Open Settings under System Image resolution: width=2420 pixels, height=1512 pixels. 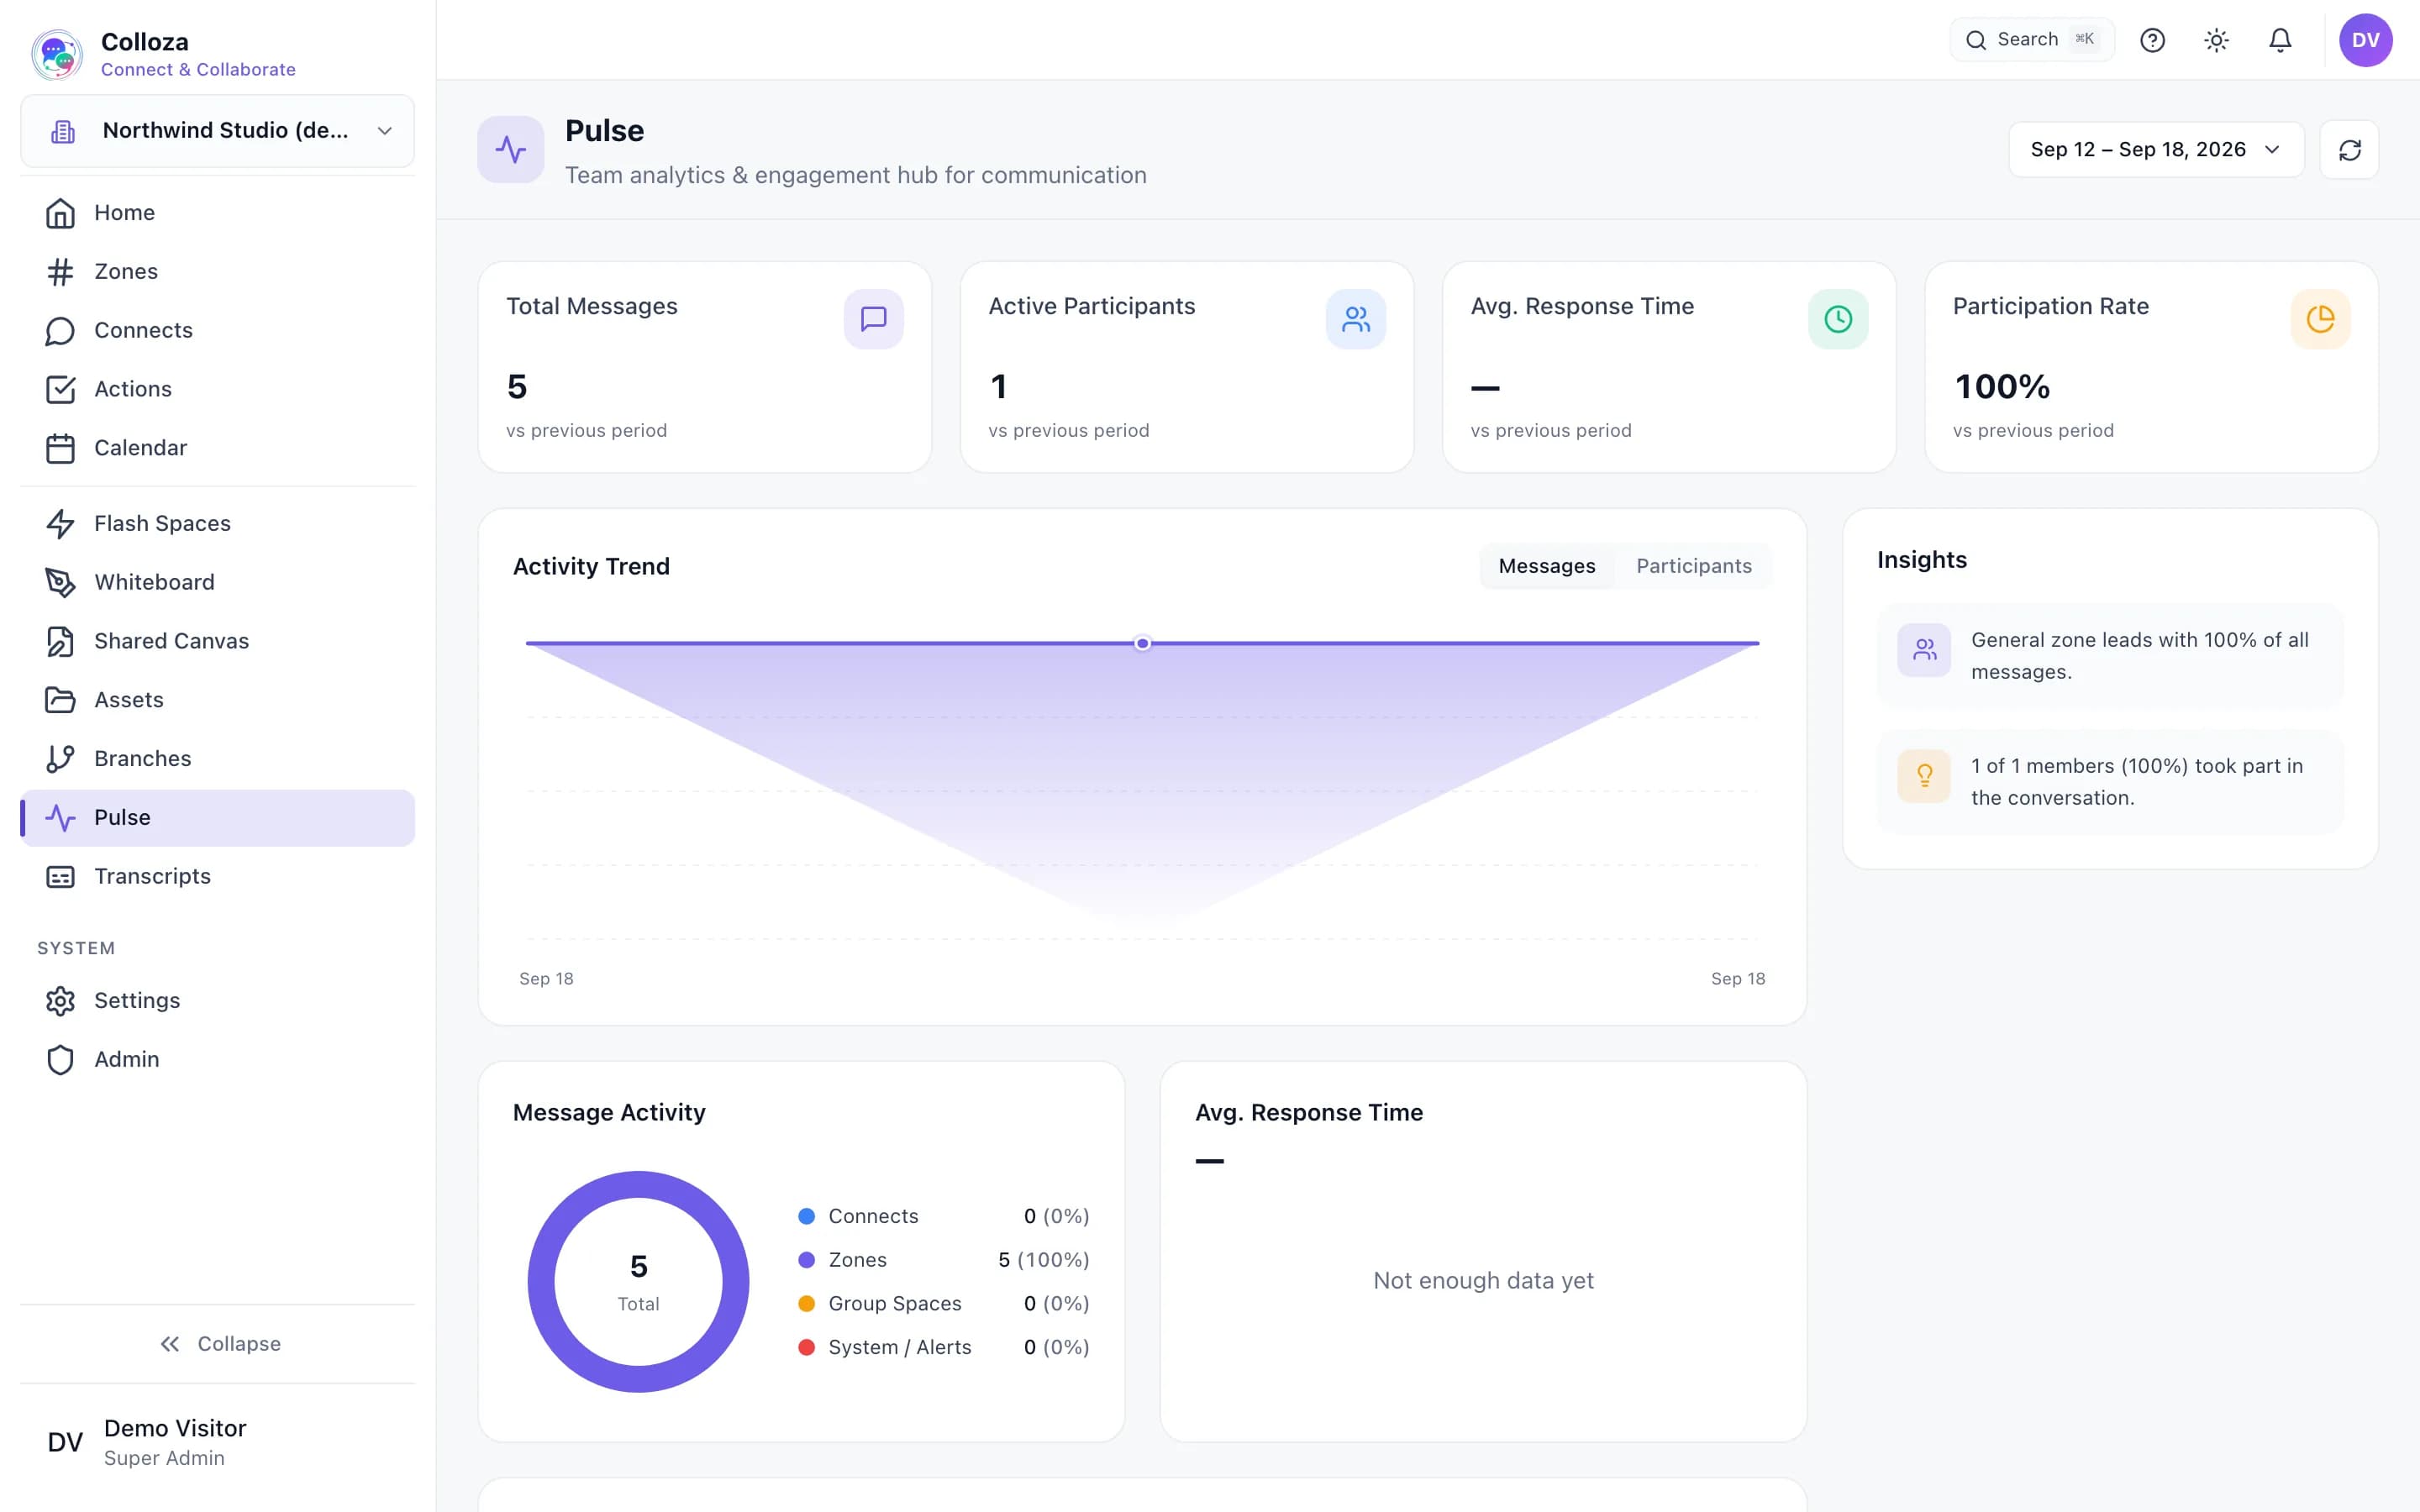pos(217,1001)
